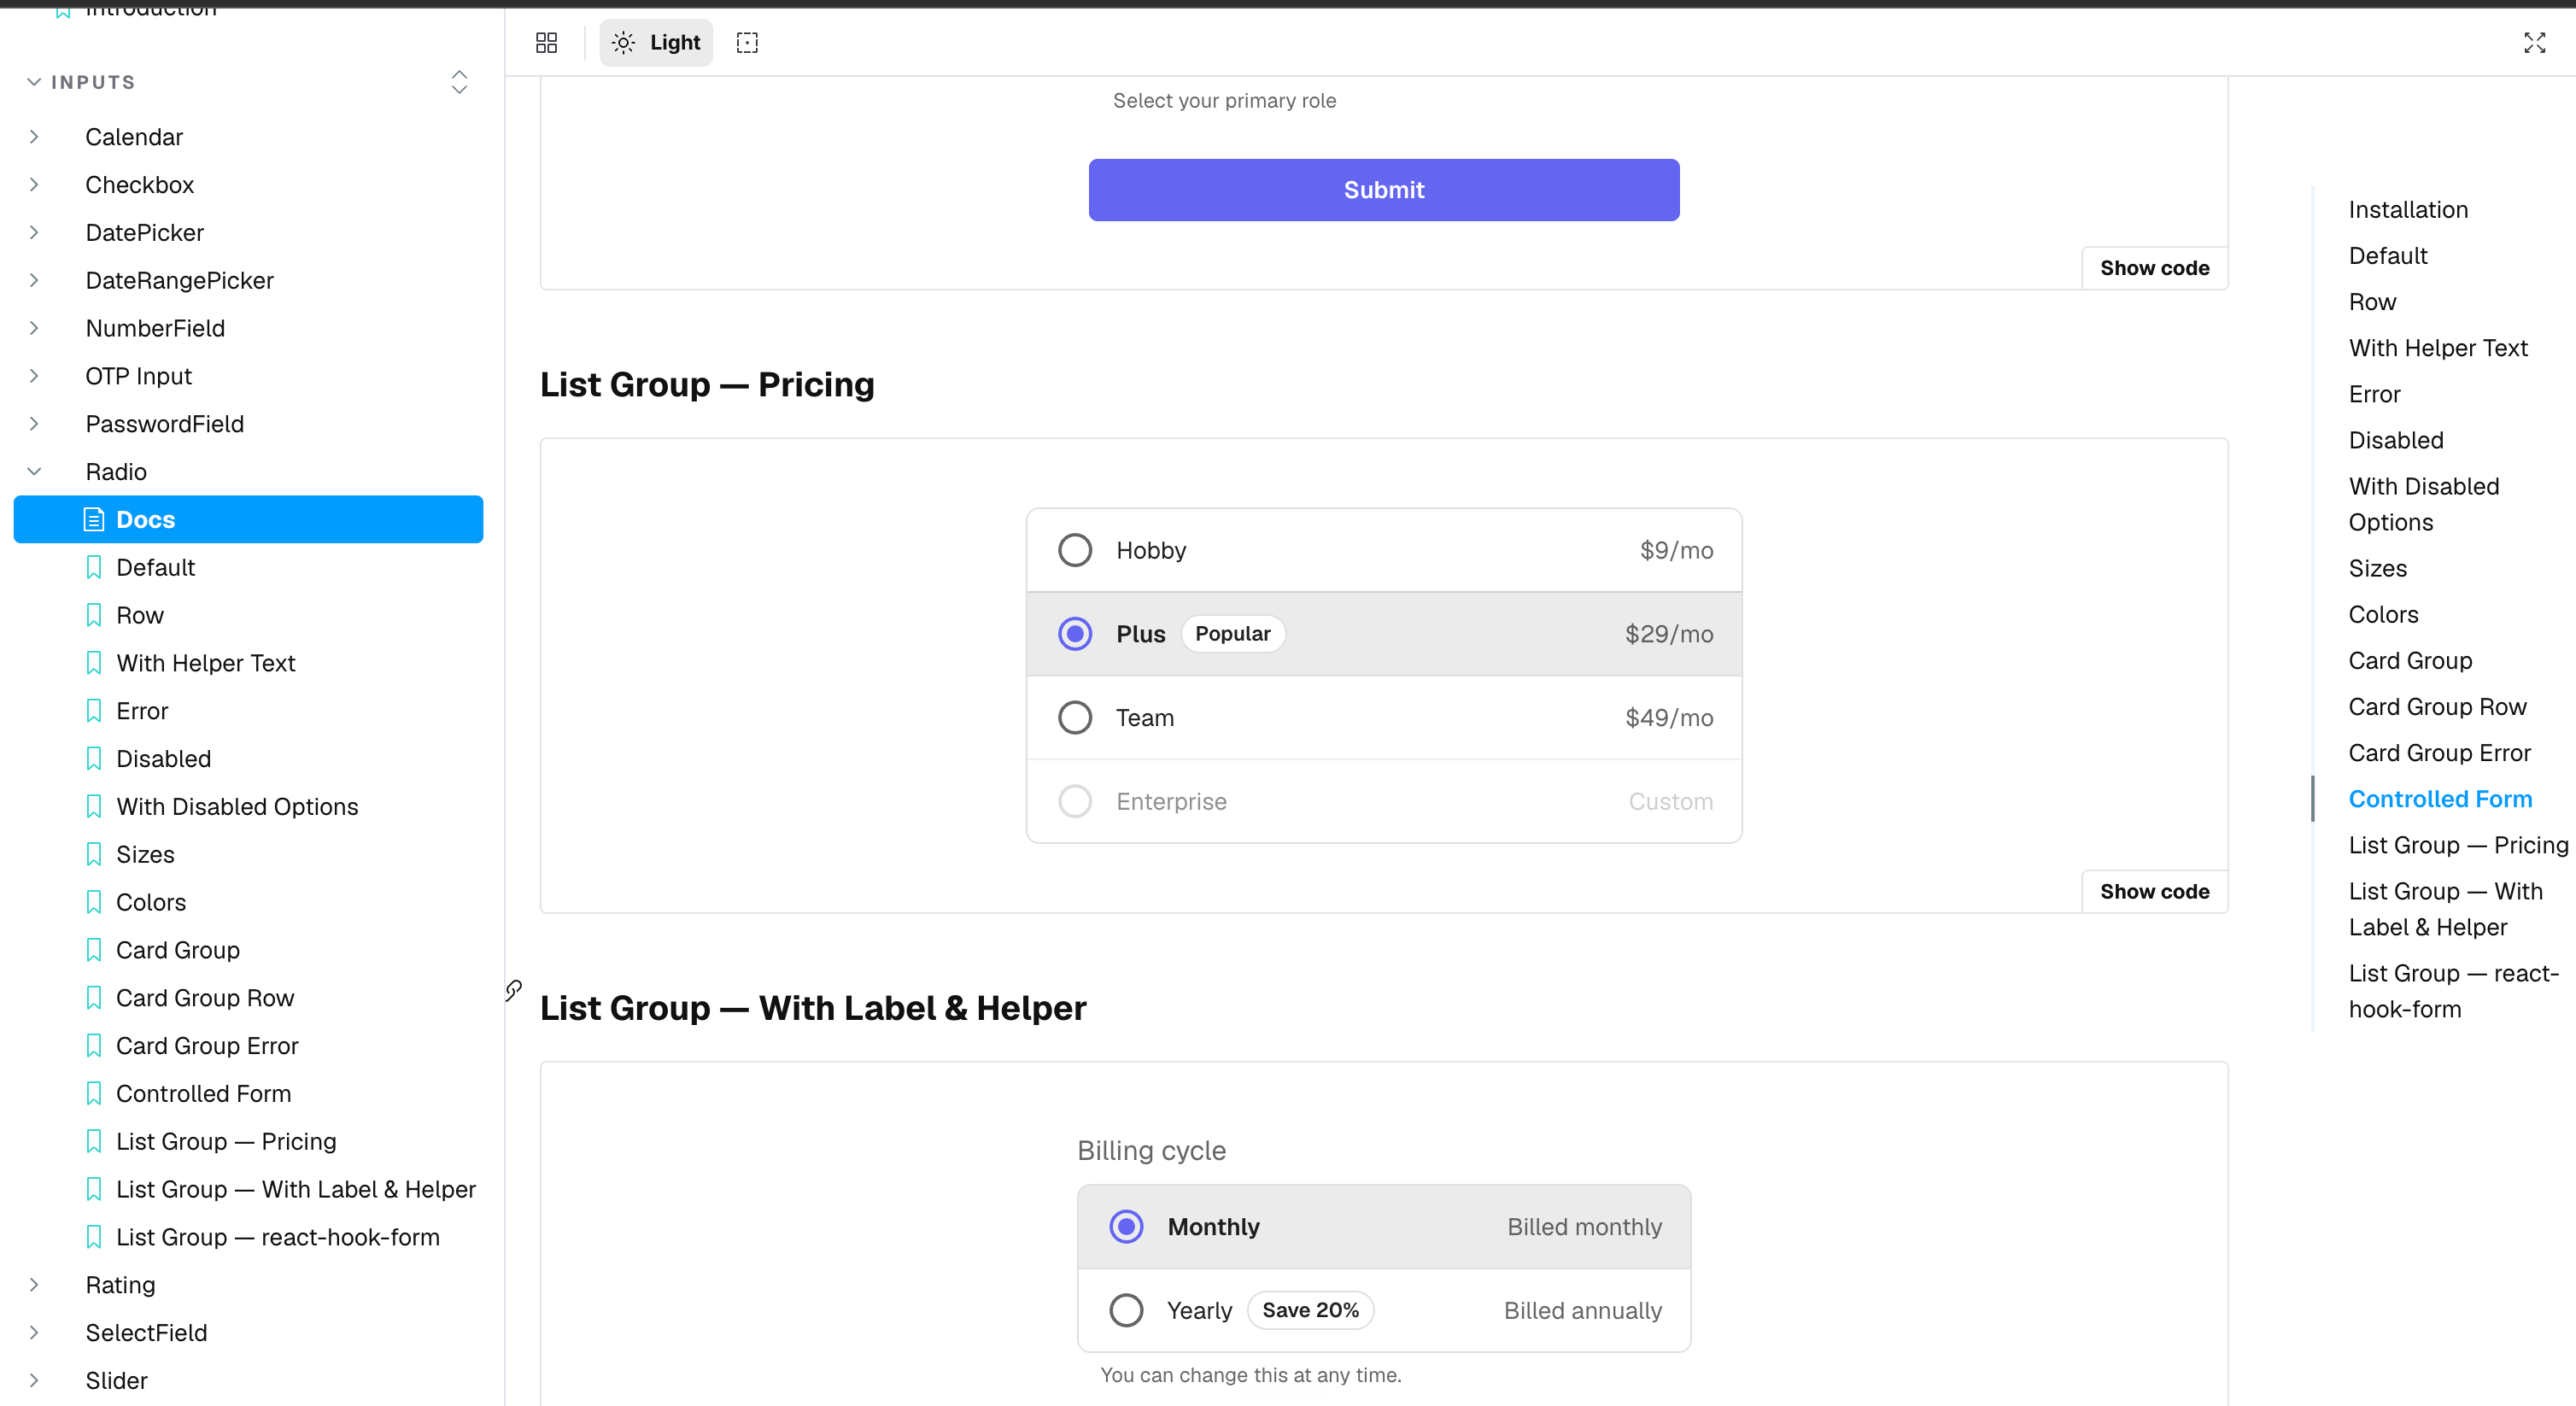Expand the DatePicker tree node
This screenshot has height=1406, width=2576.
(x=34, y=233)
